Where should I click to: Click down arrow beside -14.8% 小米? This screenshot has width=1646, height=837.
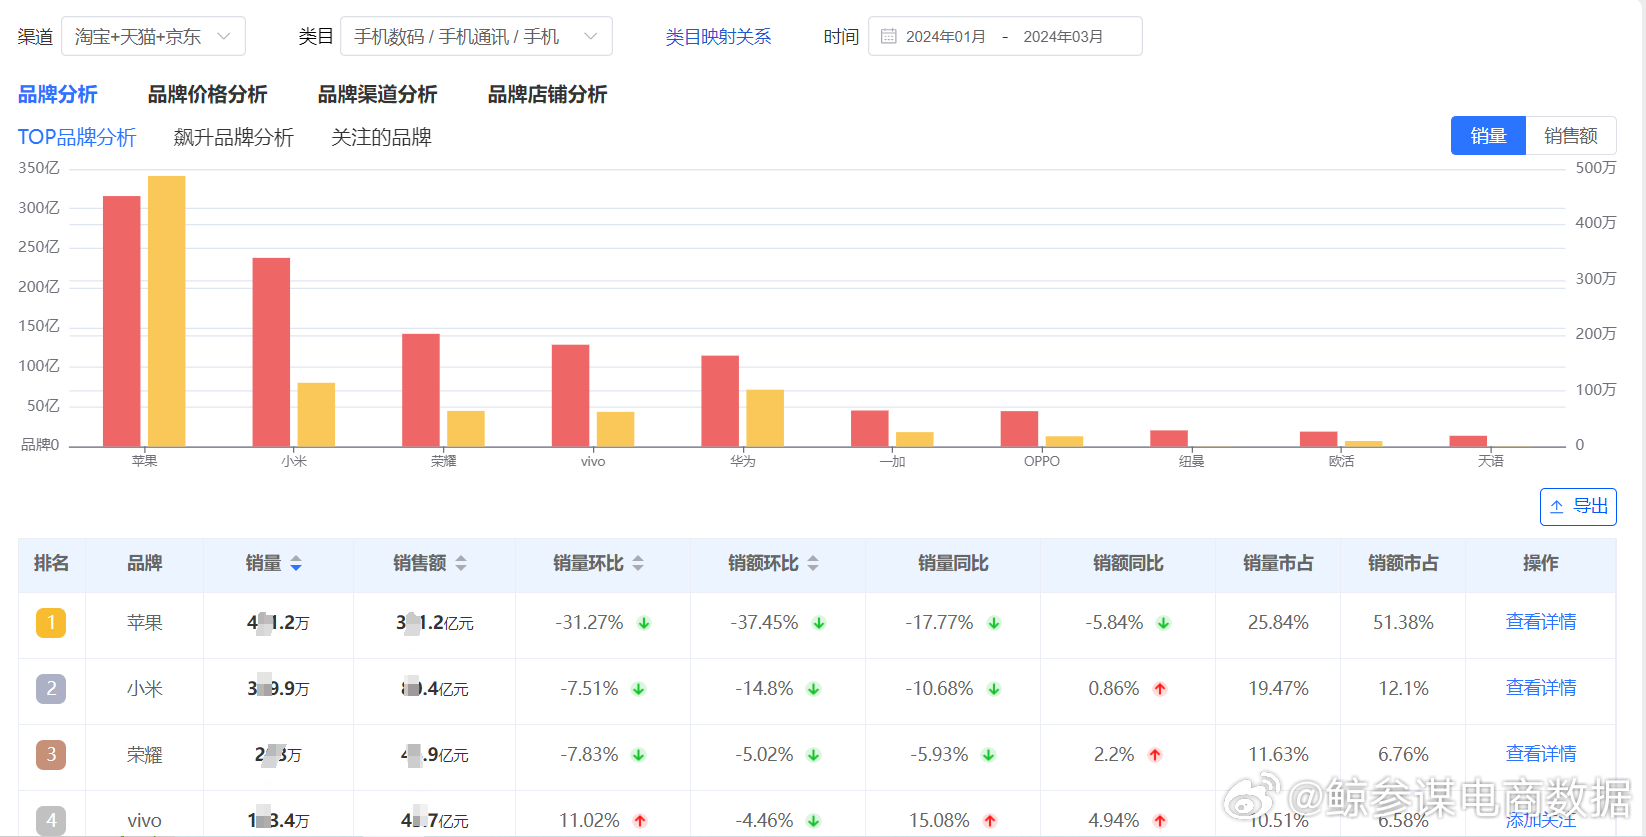coord(814,689)
